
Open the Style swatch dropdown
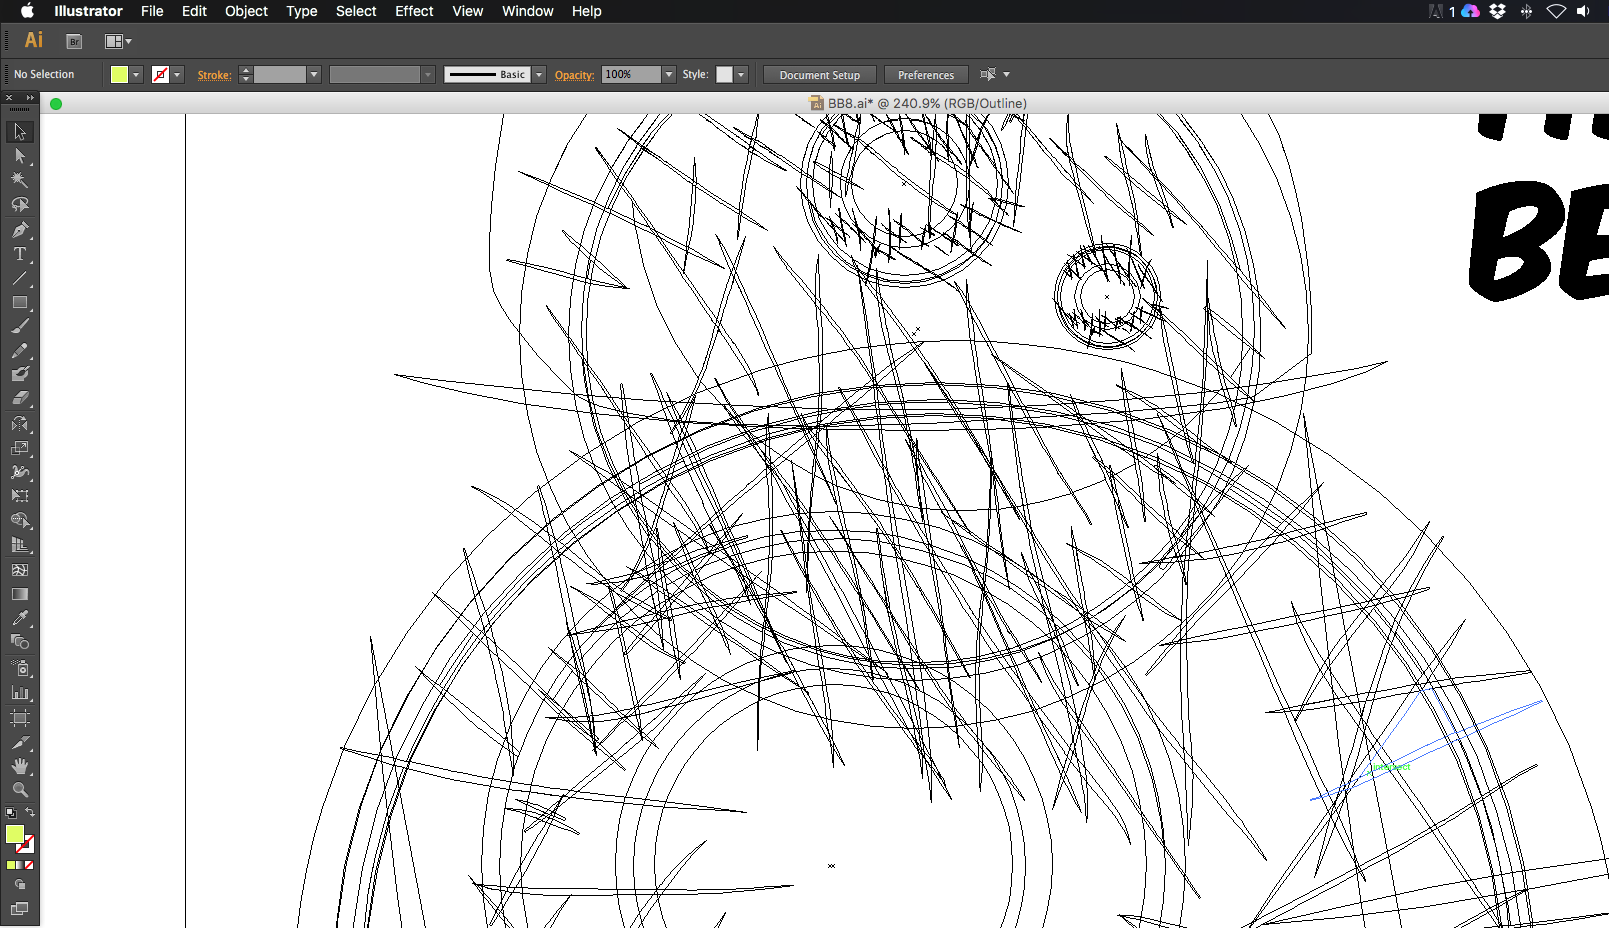pos(741,75)
